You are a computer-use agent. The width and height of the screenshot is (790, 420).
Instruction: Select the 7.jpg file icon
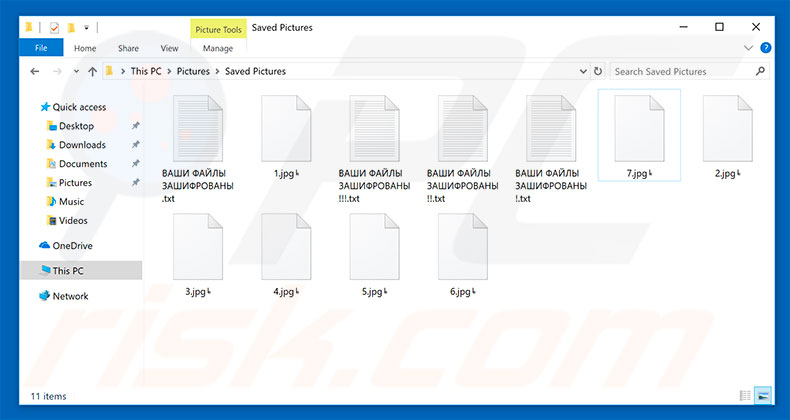click(x=639, y=128)
